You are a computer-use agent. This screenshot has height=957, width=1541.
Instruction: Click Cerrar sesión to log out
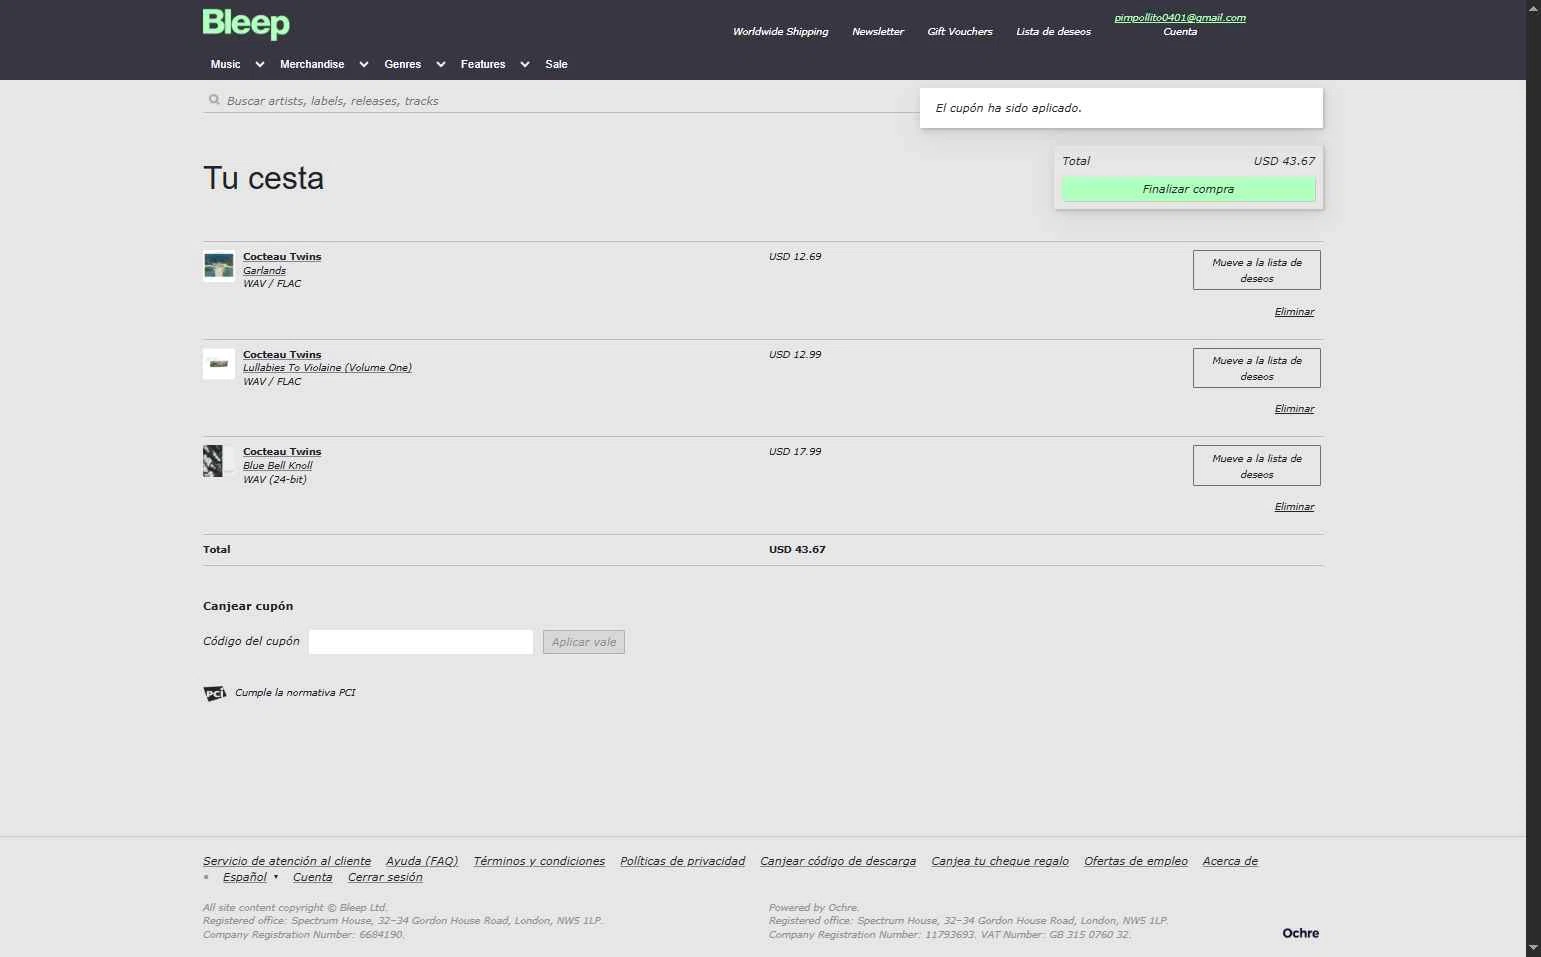click(385, 877)
